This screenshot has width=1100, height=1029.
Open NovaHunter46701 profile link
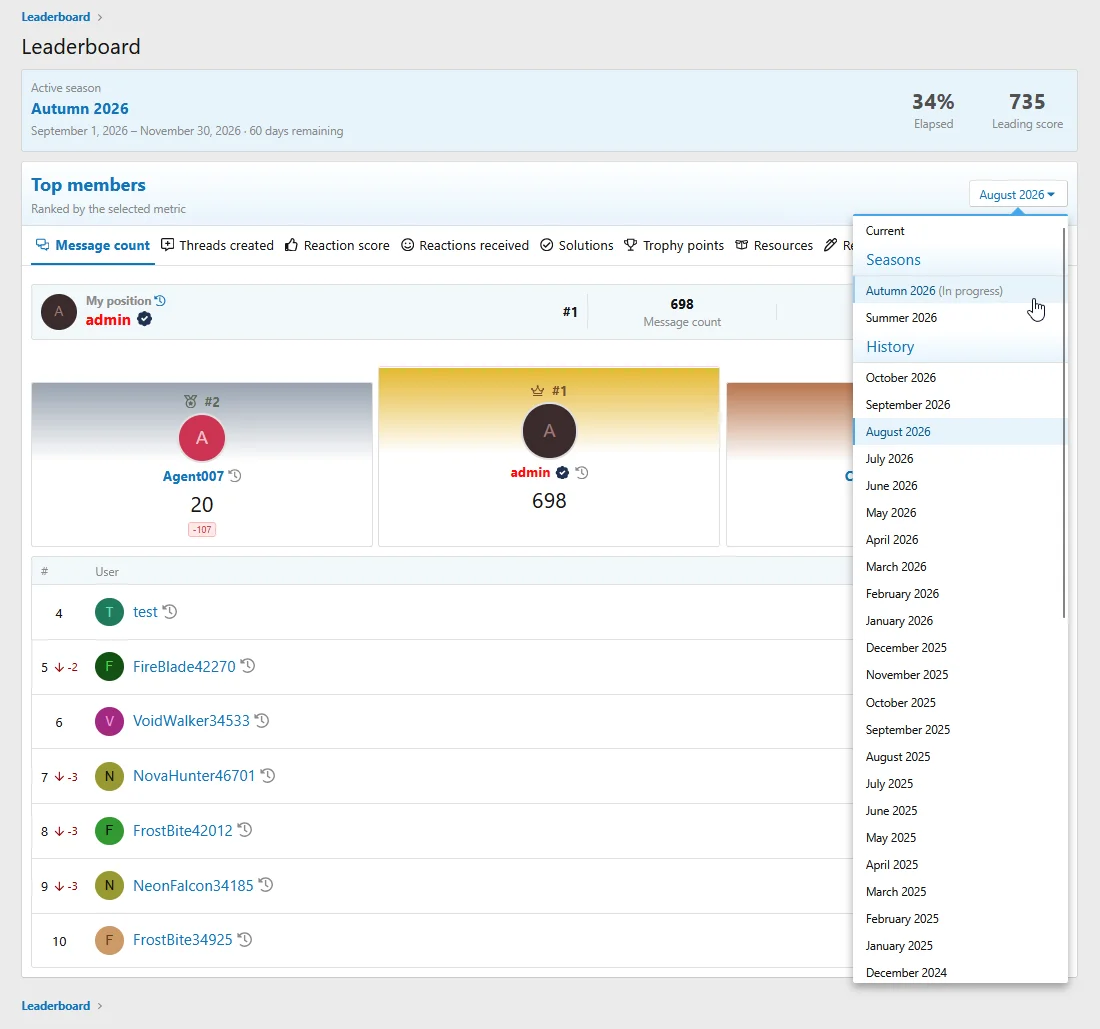point(194,776)
